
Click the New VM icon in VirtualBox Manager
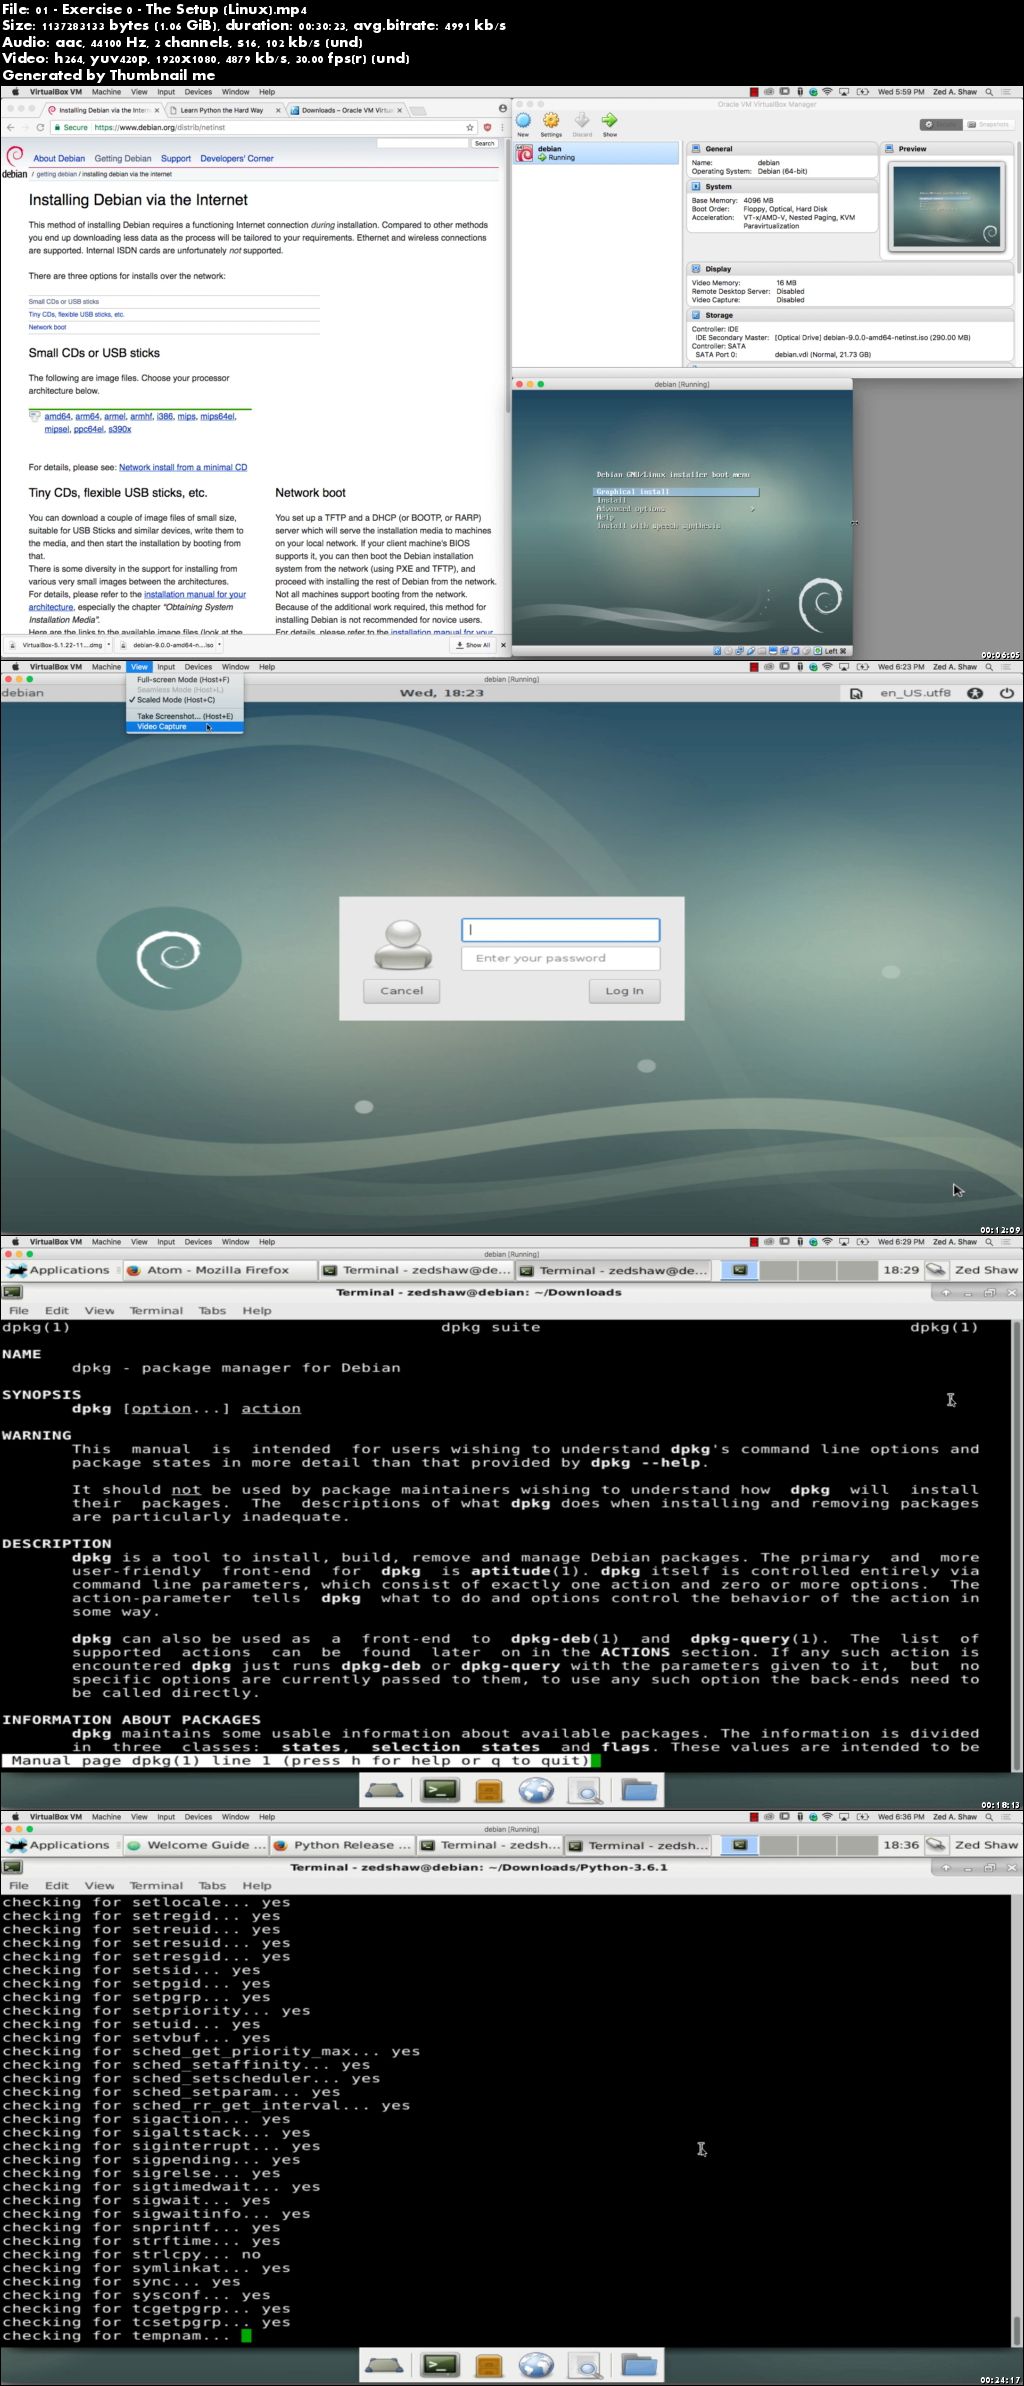coord(523,120)
